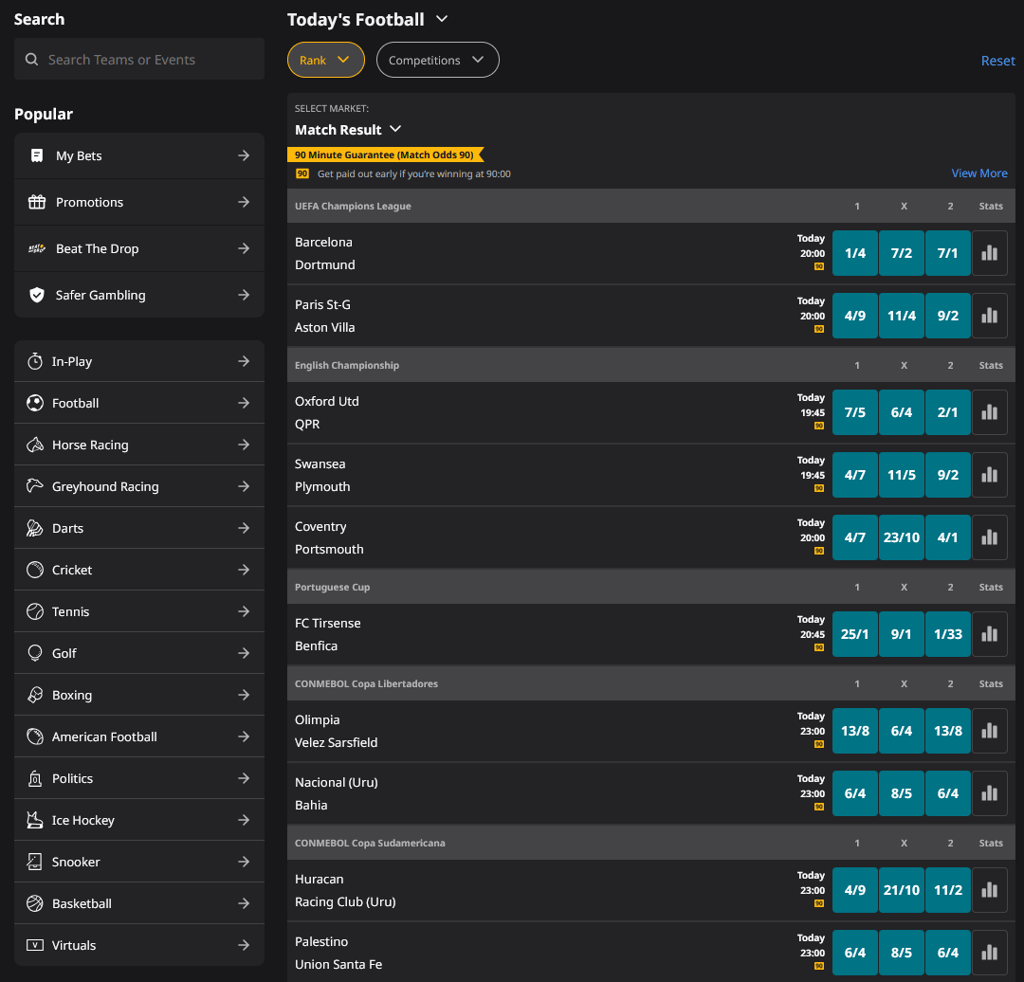The image size is (1024, 982).
Task: Select Oxford Utd win odds 7/5
Action: (855, 413)
